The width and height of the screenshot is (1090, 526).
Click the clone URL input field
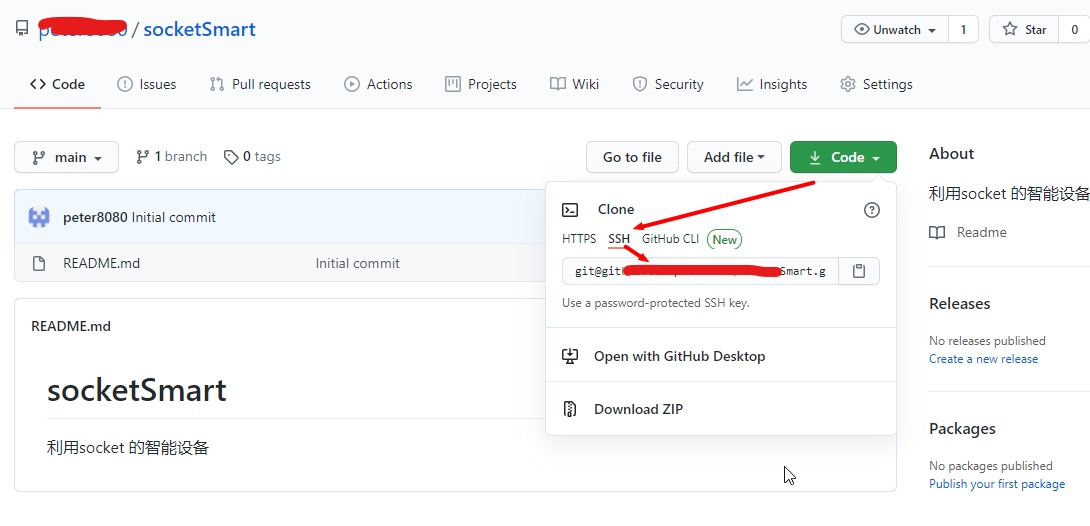(x=701, y=271)
